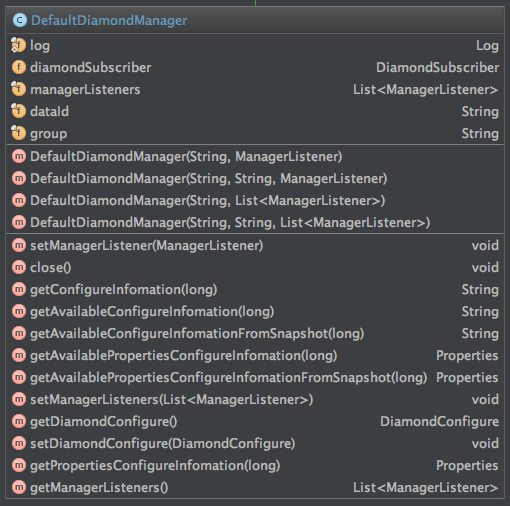
Task: Click the field icon next to diamondSubscriber
Action: pos(19,67)
